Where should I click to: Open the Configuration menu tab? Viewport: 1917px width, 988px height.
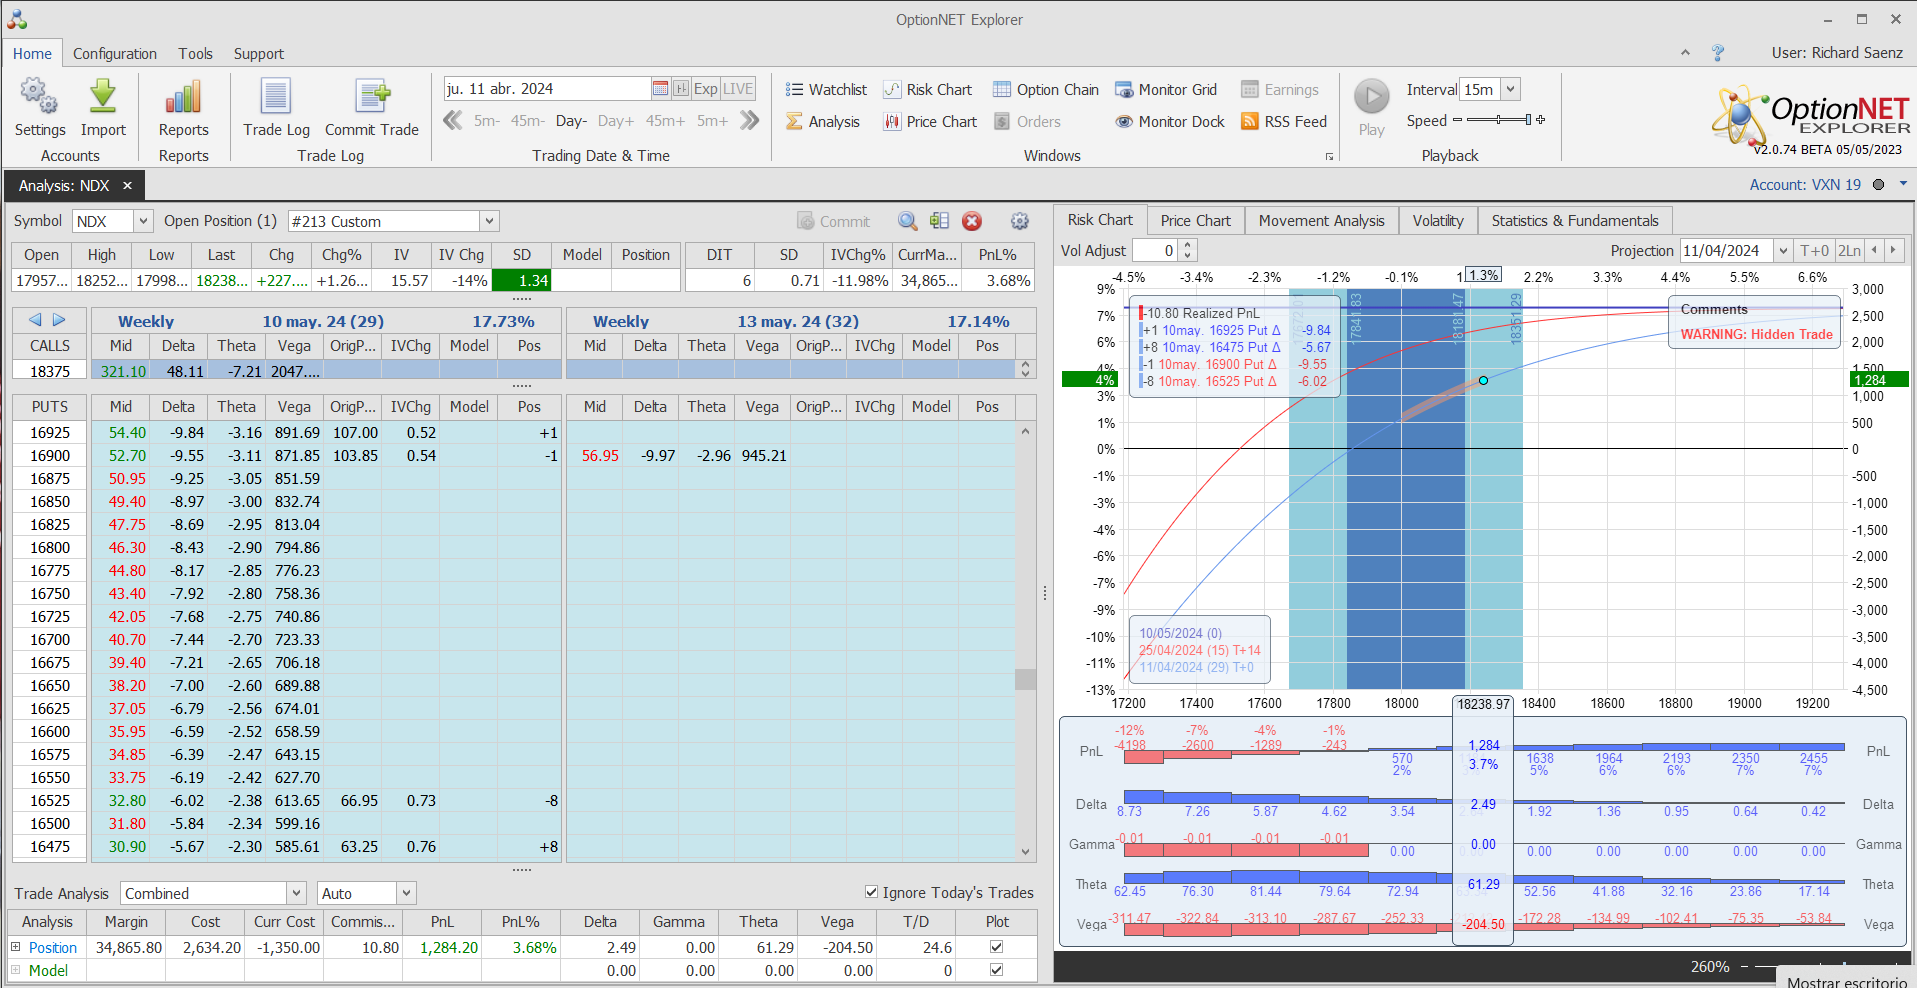click(114, 54)
